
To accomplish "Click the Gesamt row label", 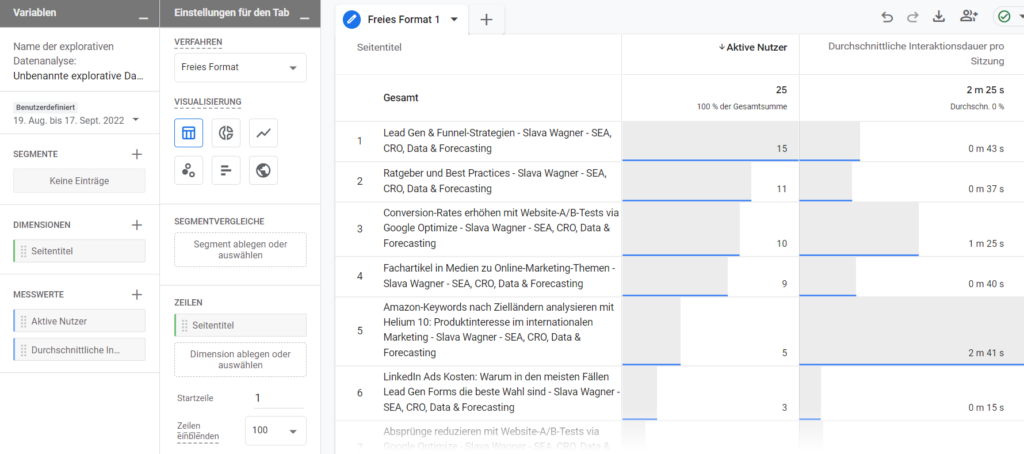I will click(x=400, y=98).
